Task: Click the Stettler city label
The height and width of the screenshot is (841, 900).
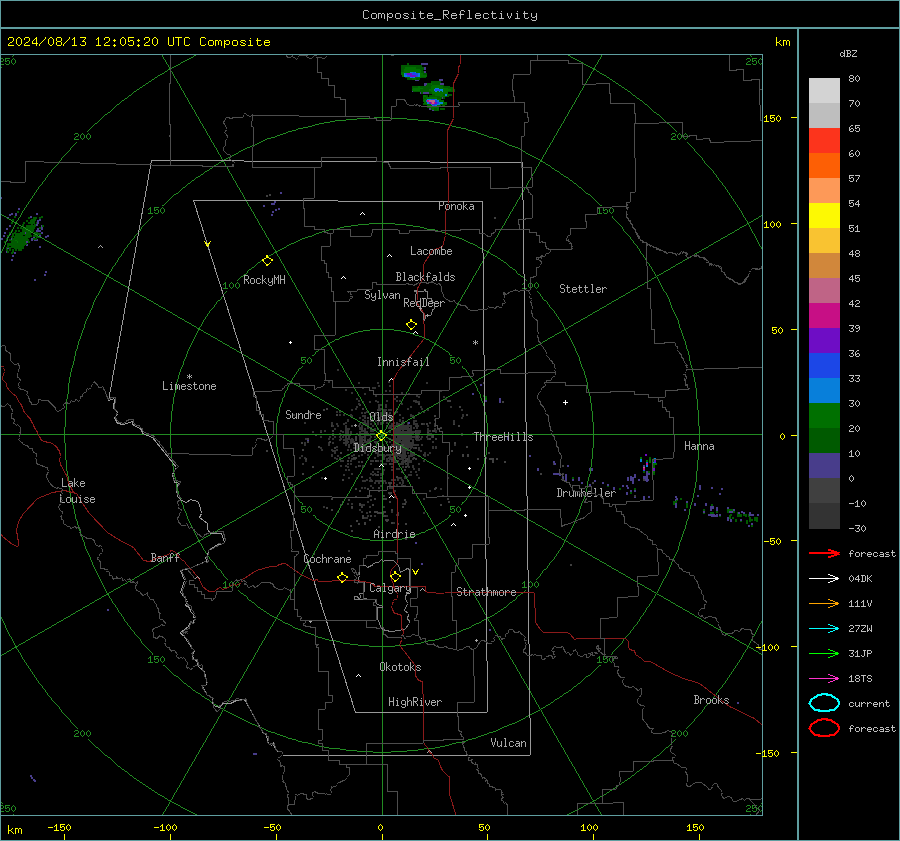Action: [x=583, y=289]
